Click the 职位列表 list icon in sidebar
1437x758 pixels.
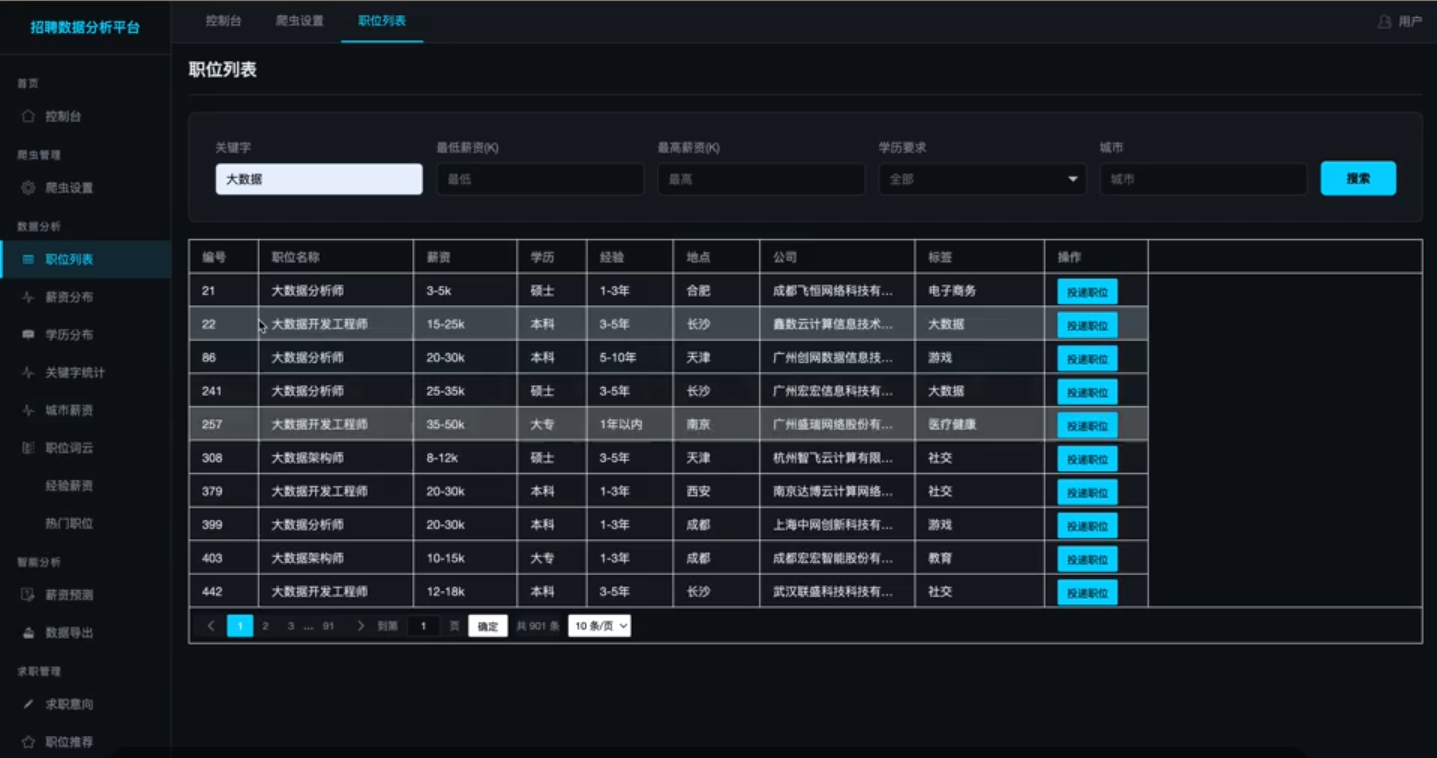click(28, 260)
